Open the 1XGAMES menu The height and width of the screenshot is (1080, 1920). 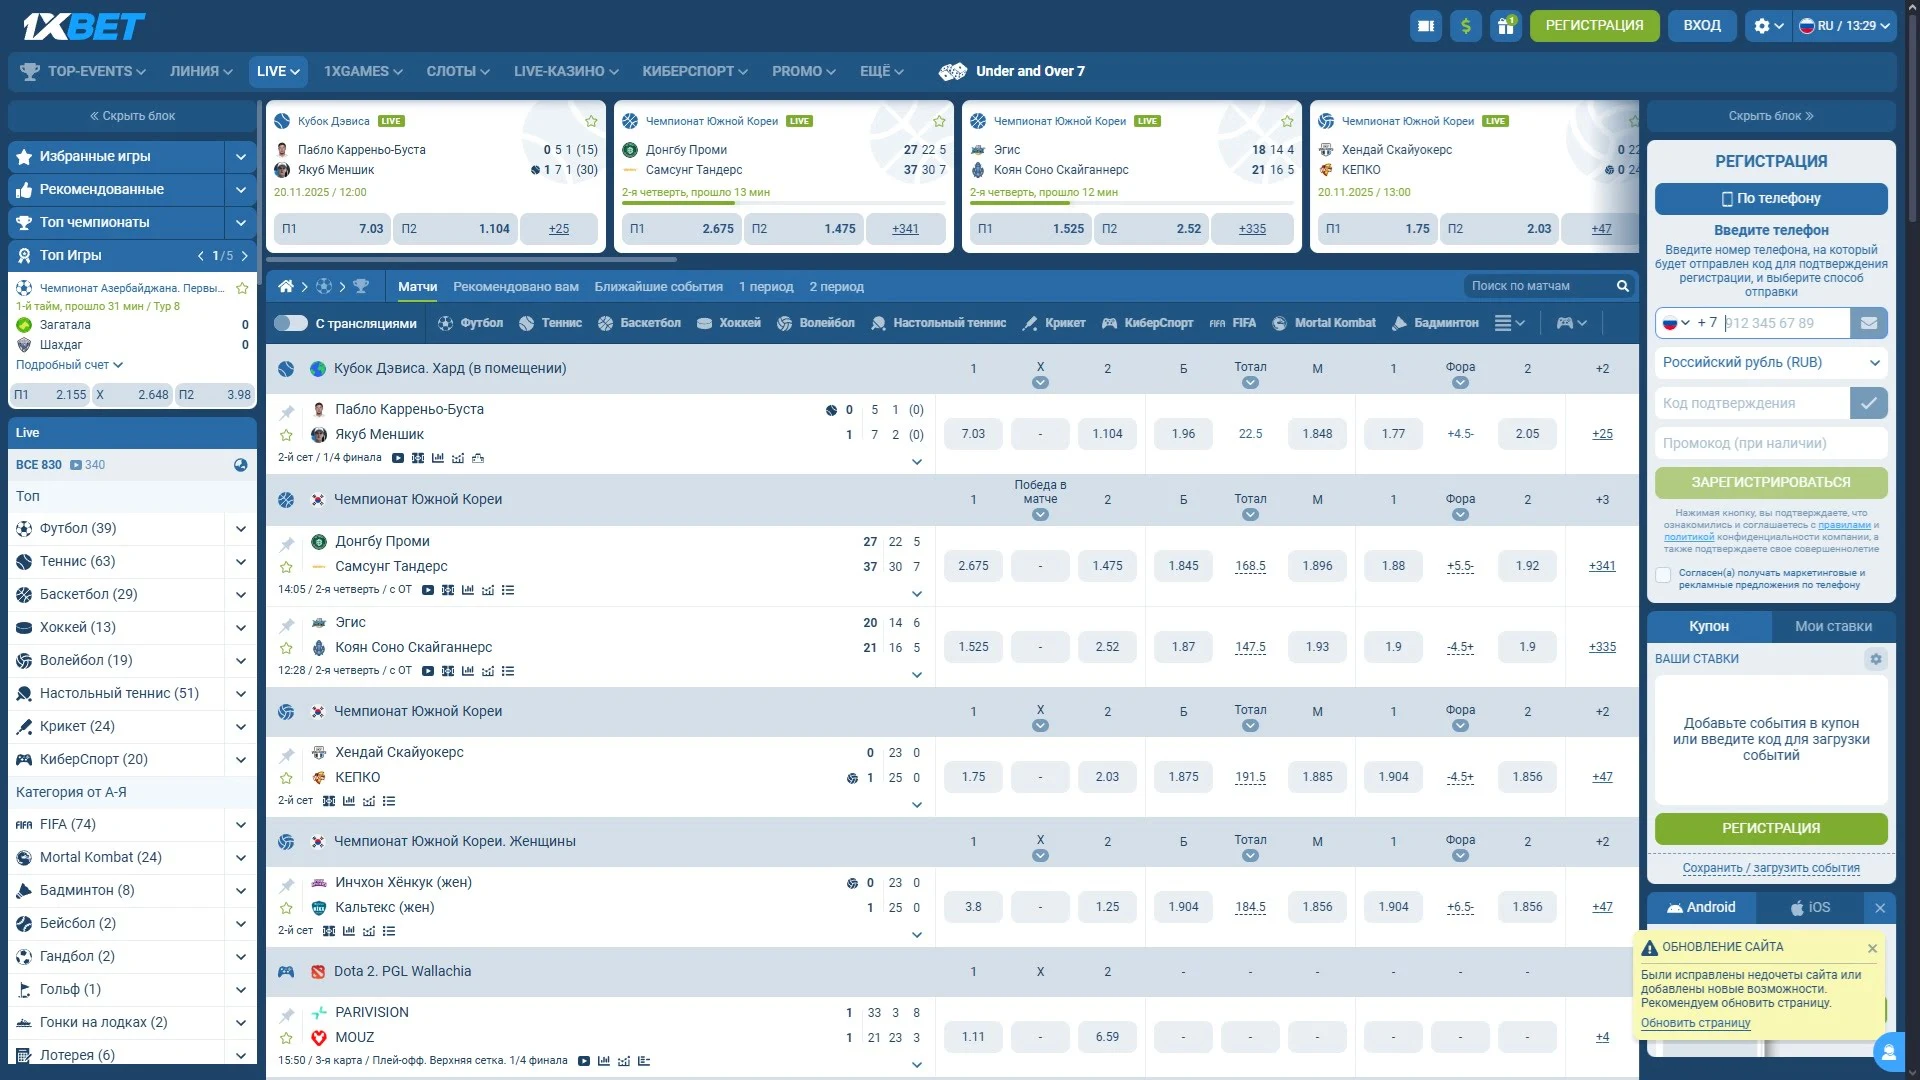point(363,71)
